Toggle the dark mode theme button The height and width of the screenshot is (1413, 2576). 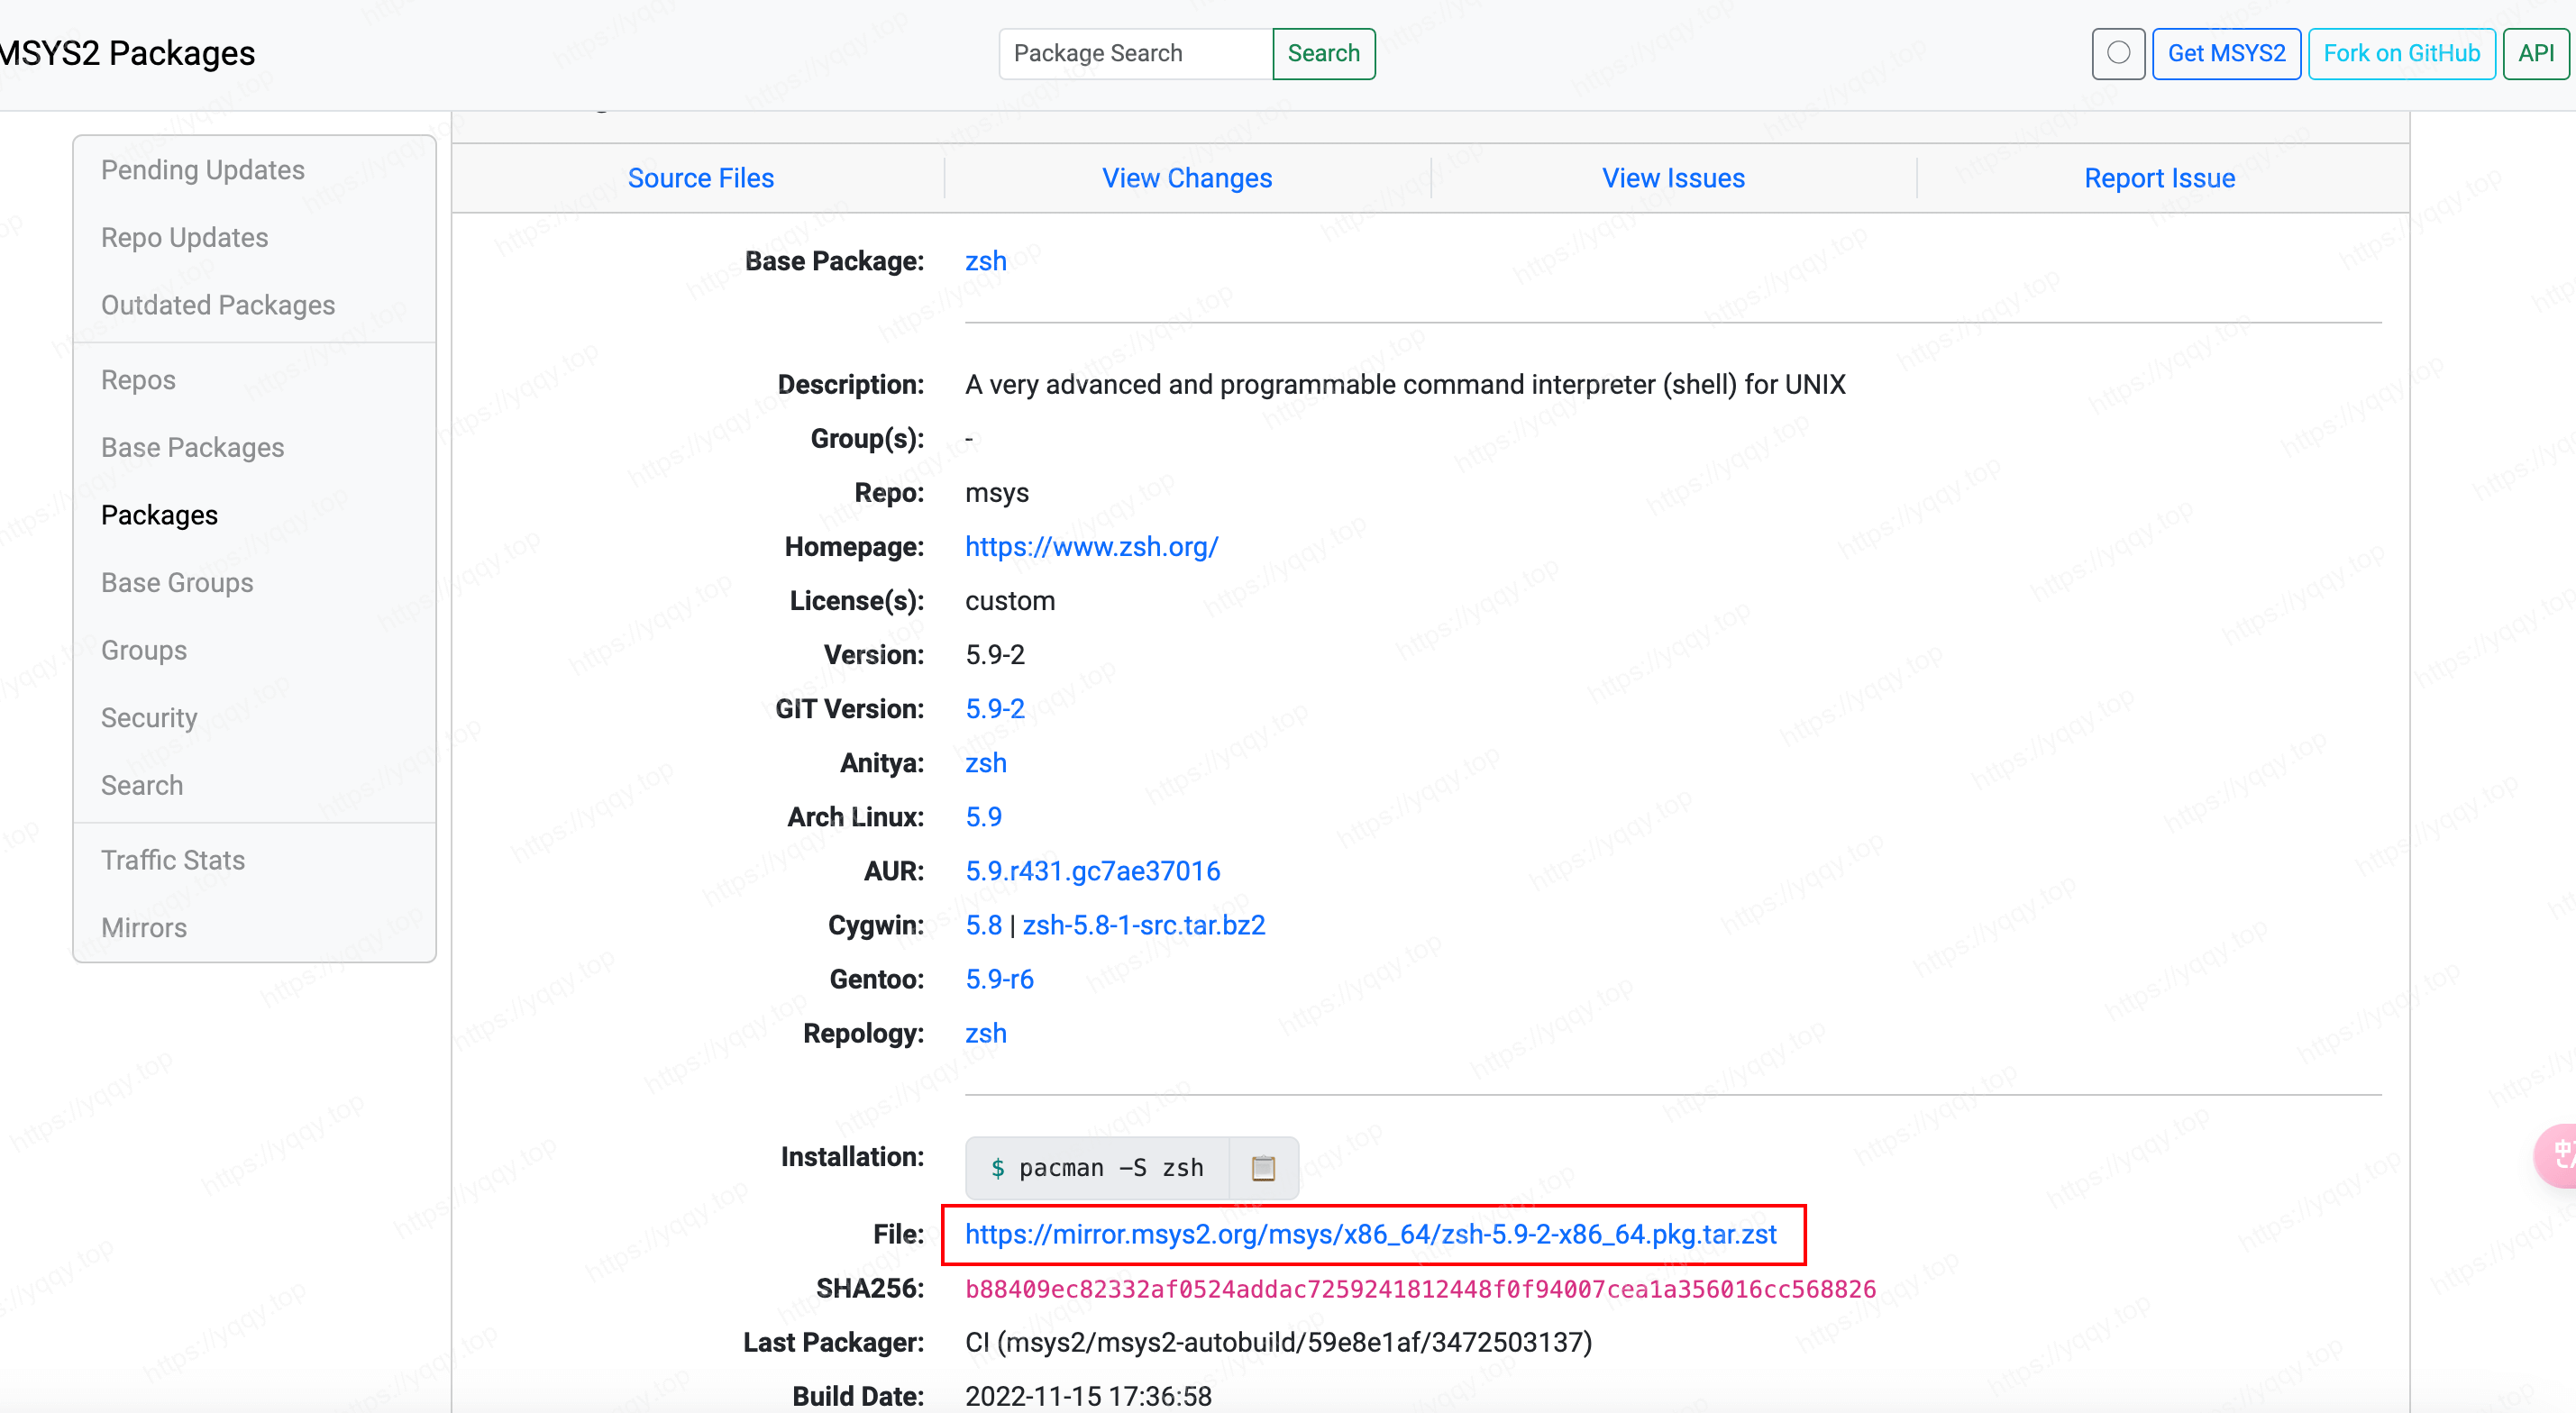coord(2118,53)
